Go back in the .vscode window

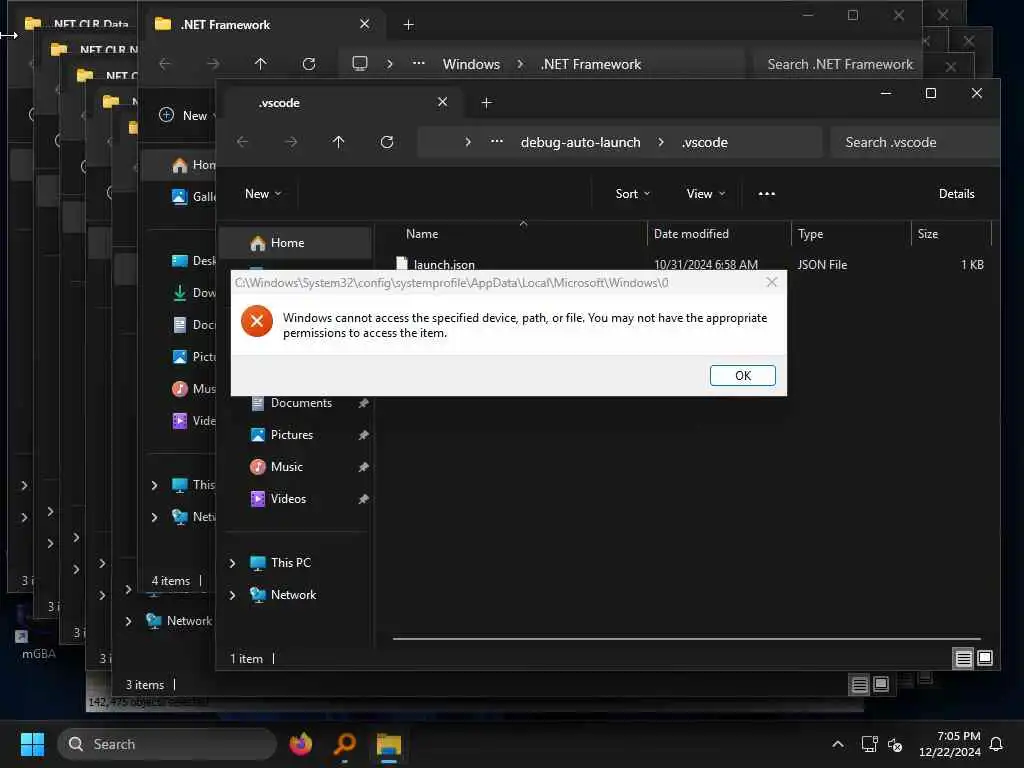[x=242, y=142]
